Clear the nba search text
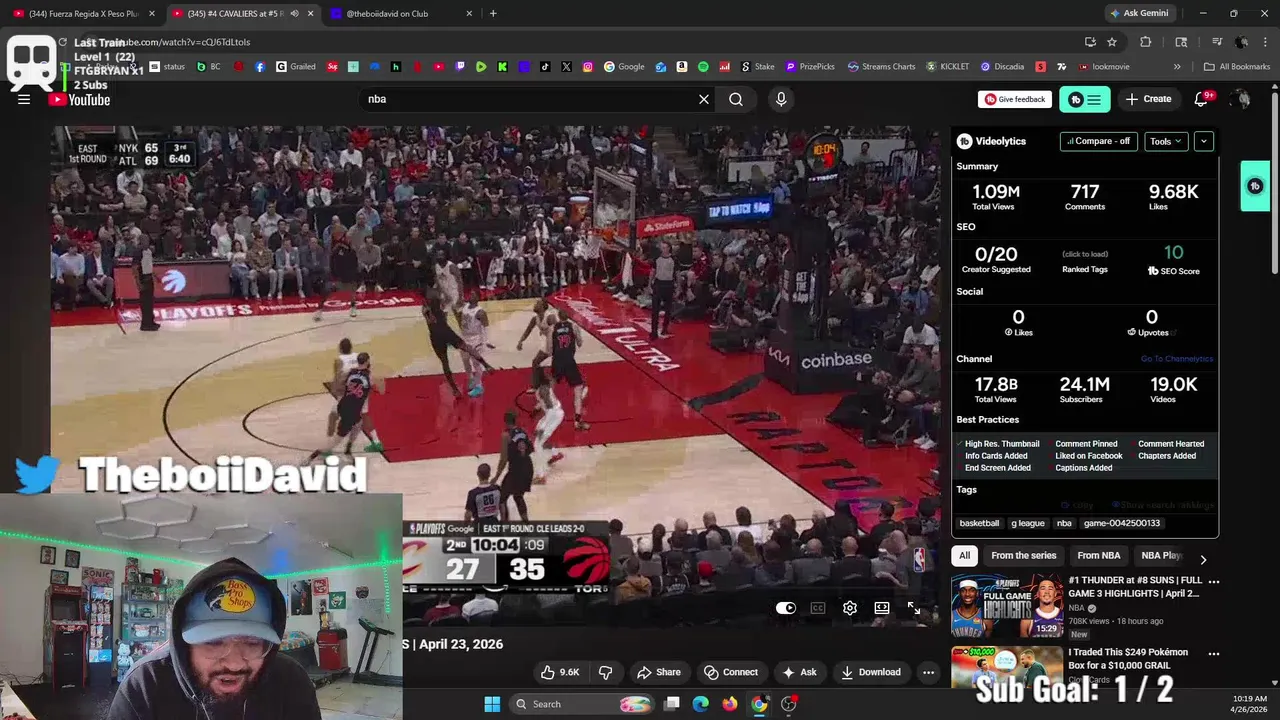The height and width of the screenshot is (720, 1280). pyautogui.click(x=704, y=99)
